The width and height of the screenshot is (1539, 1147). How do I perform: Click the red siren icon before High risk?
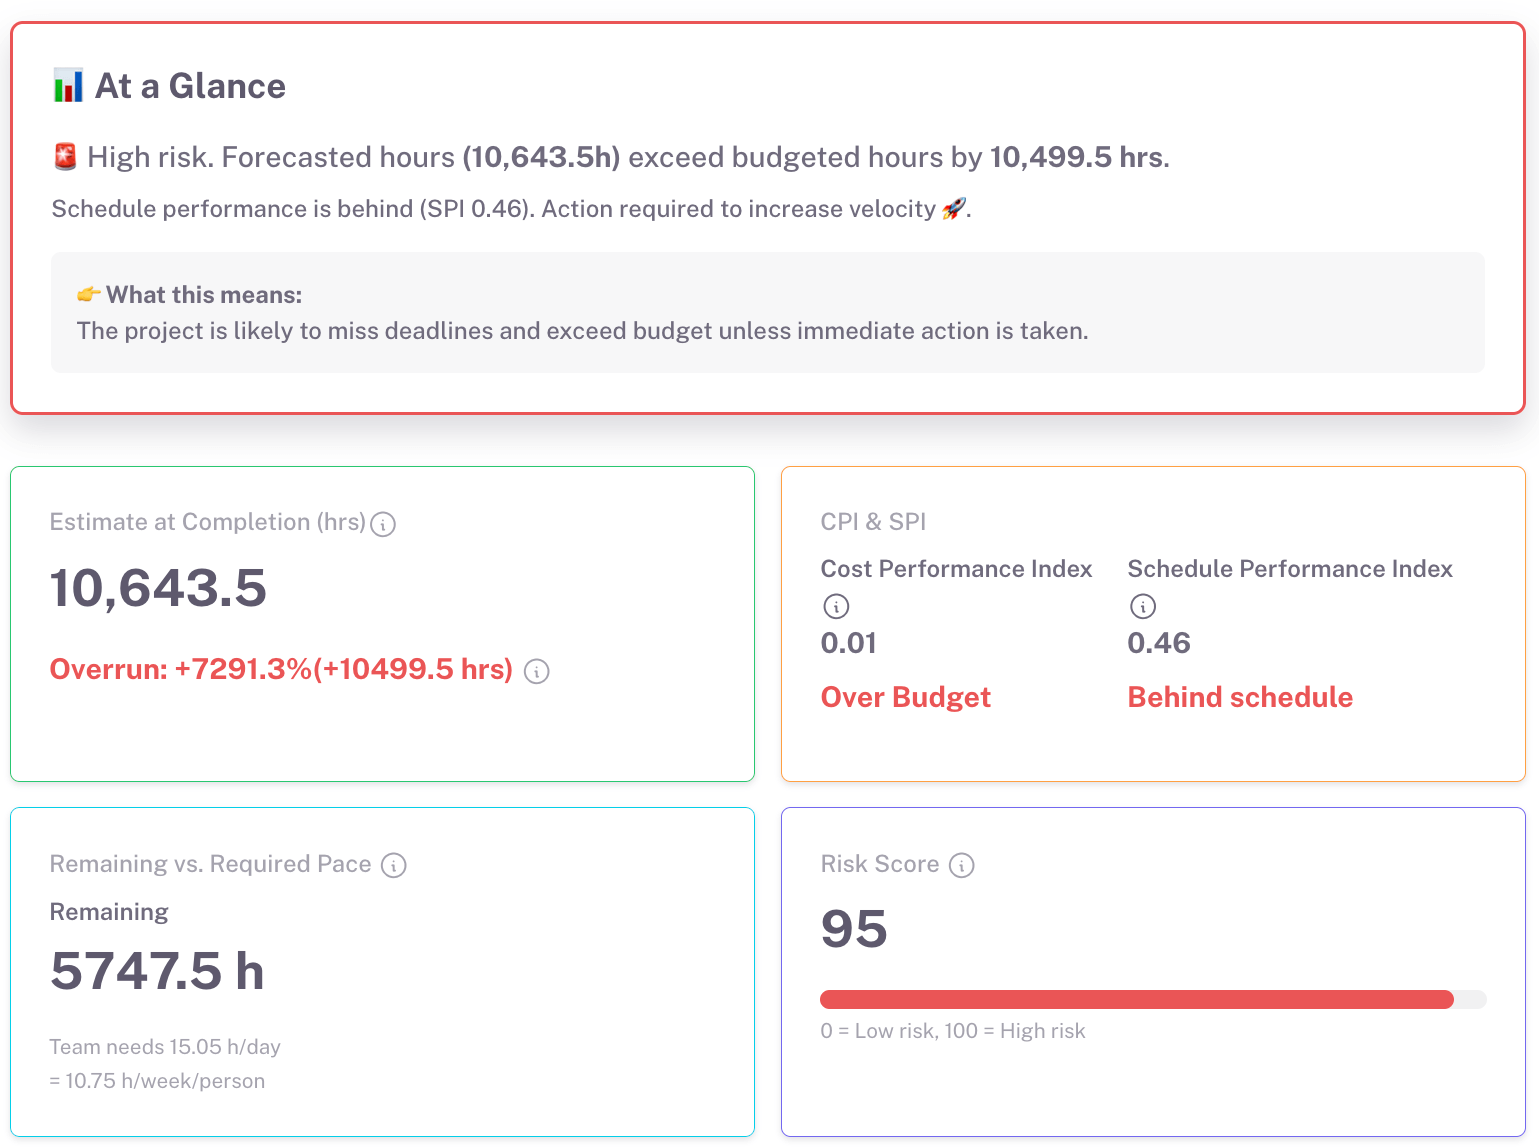[x=65, y=157]
